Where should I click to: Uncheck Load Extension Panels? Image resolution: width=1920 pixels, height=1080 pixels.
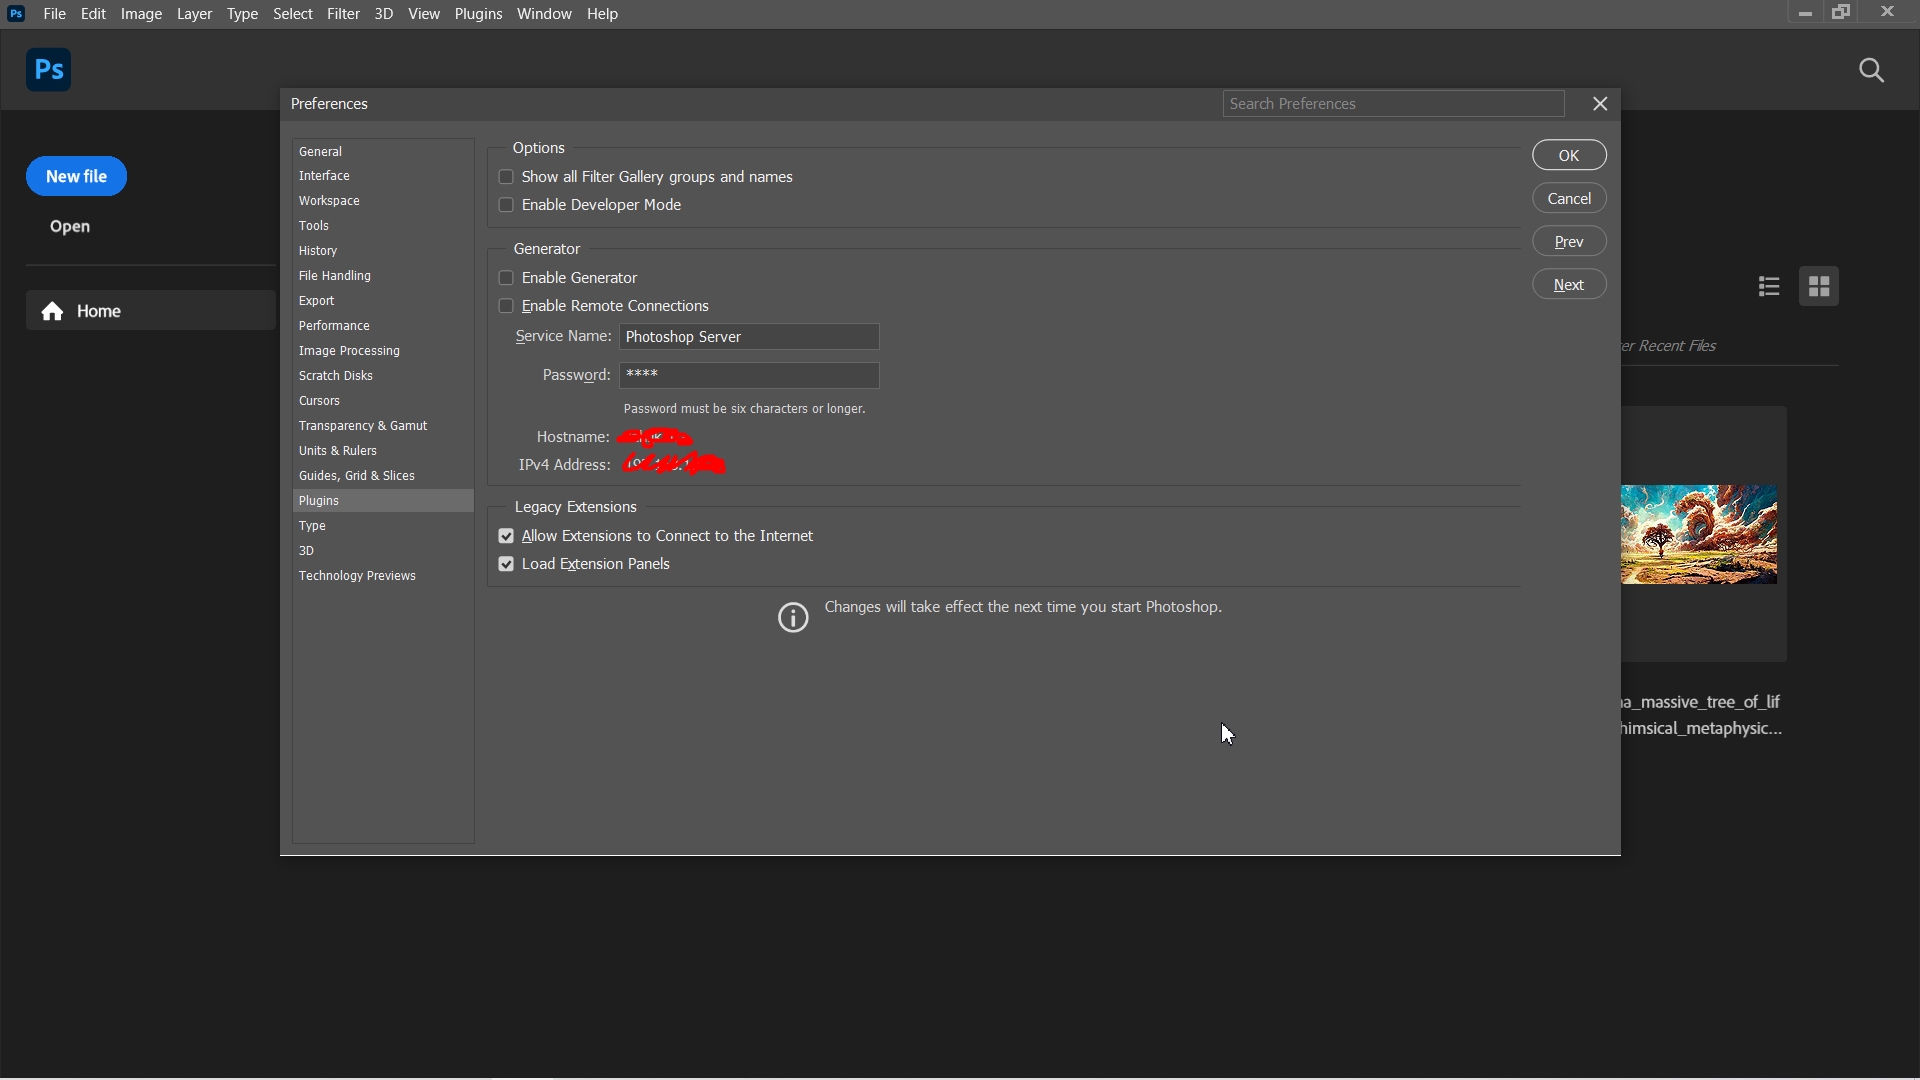pyautogui.click(x=506, y=565)
